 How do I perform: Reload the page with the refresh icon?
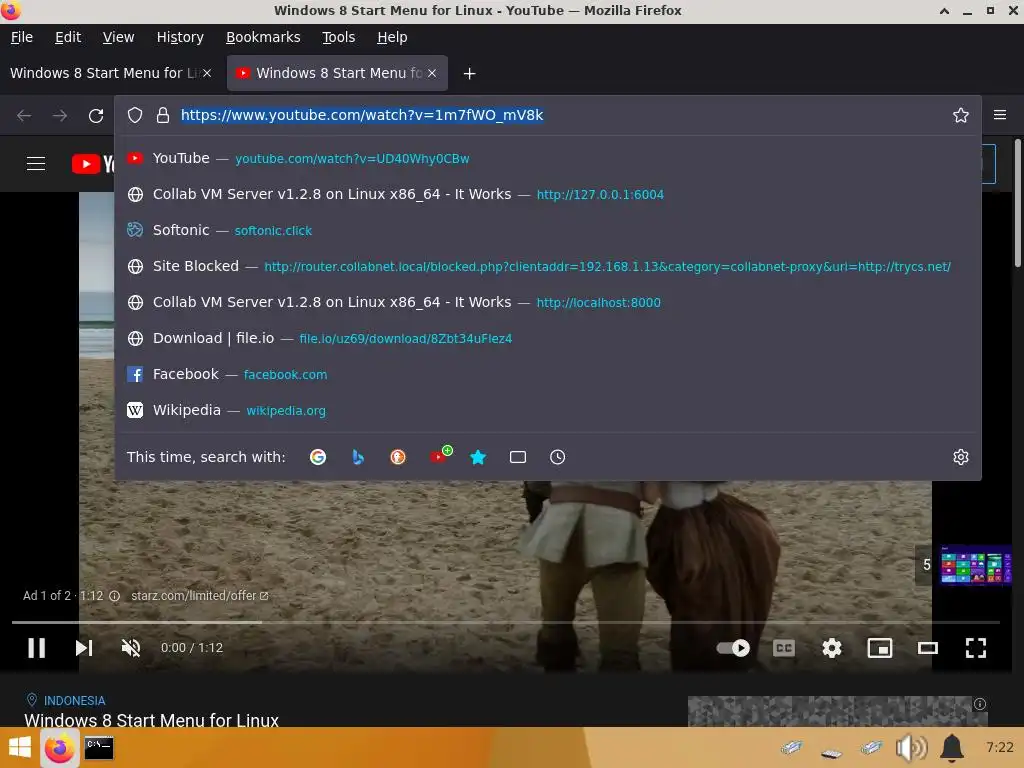pos(96,116)
